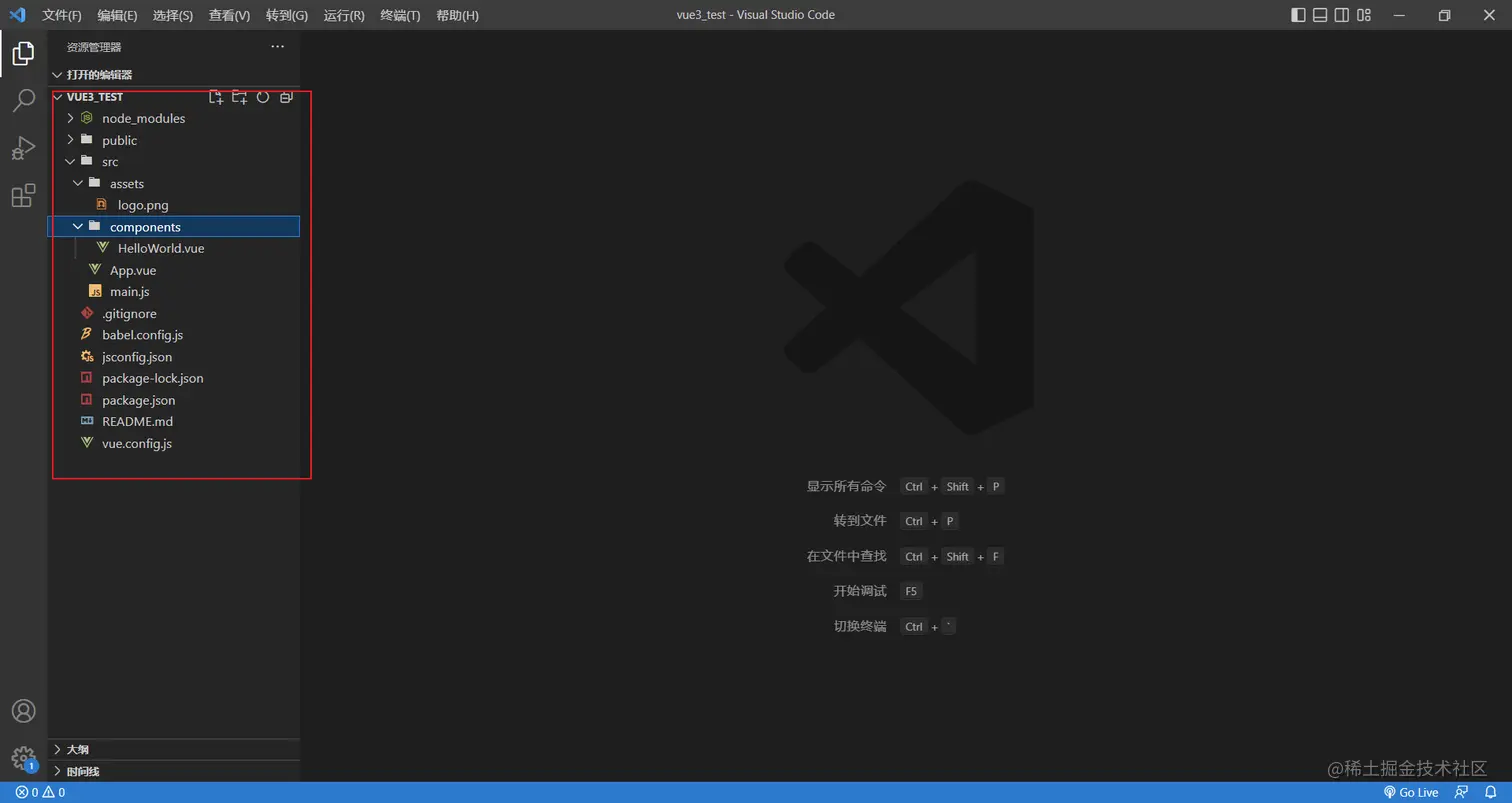
Task: Open the 终端(T) menu
Action: [400, 15]
